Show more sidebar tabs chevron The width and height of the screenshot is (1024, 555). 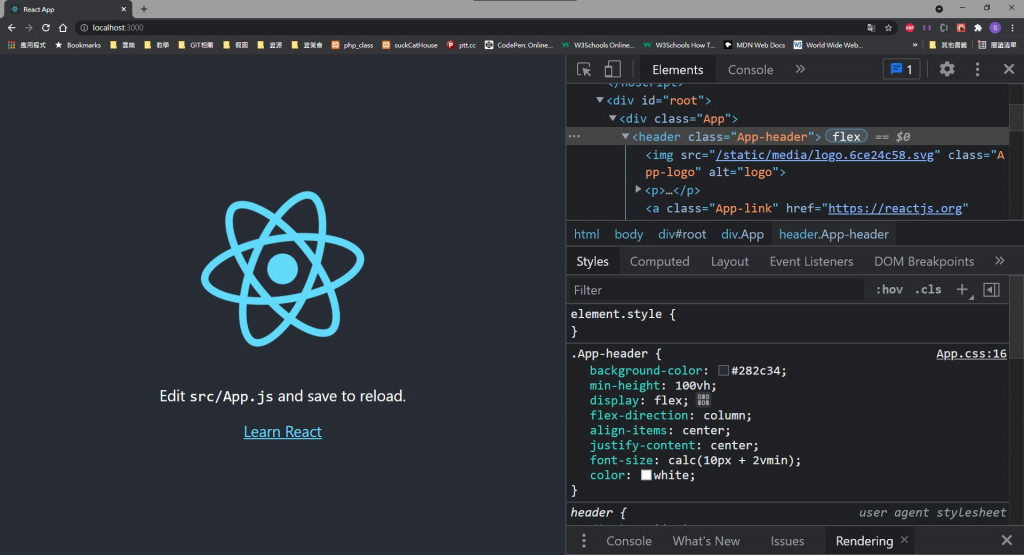click(x=999, y=261)
